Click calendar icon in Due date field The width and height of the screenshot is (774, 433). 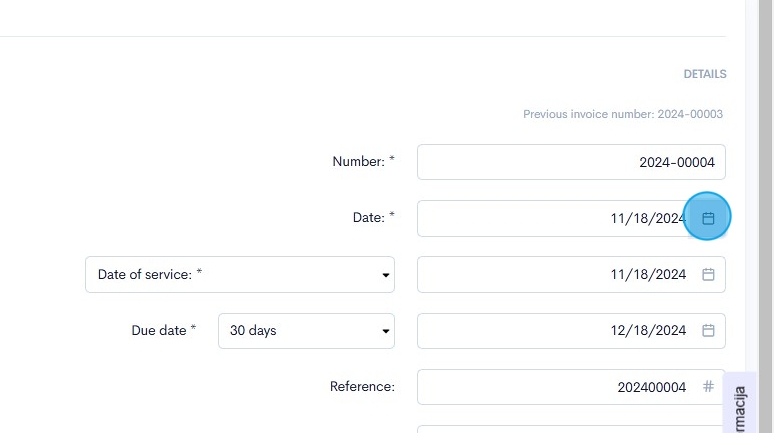[x=708, y=330]
